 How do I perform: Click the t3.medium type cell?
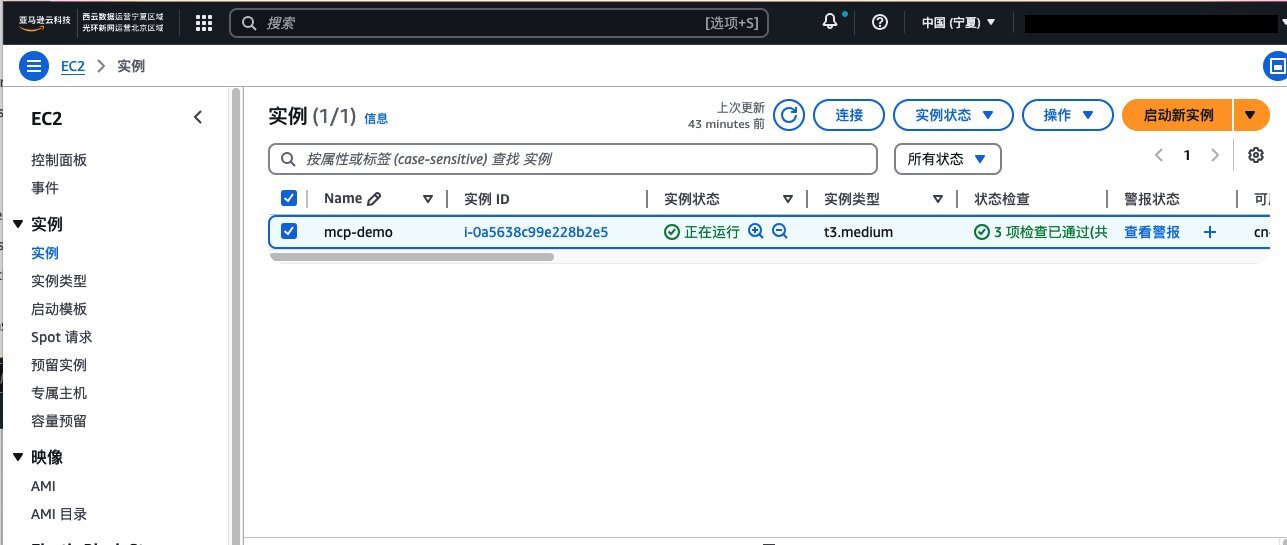[x=859, y=232]
